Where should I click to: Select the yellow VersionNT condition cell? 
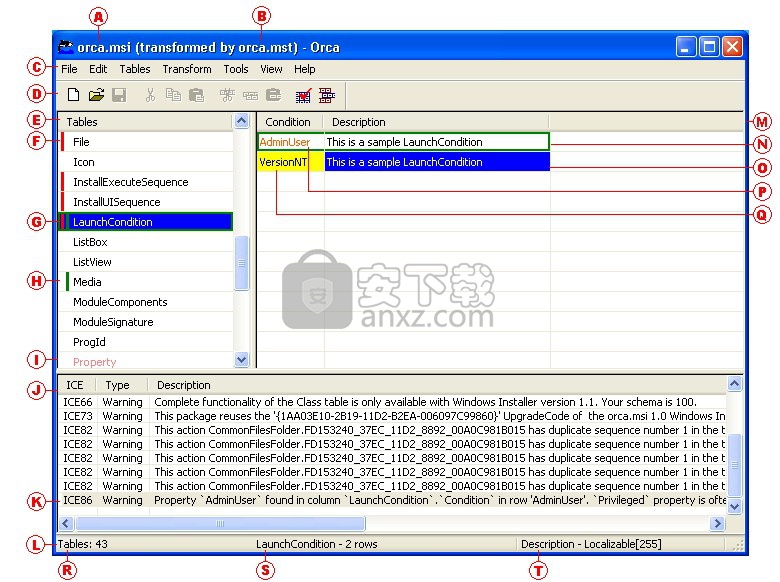291,162
